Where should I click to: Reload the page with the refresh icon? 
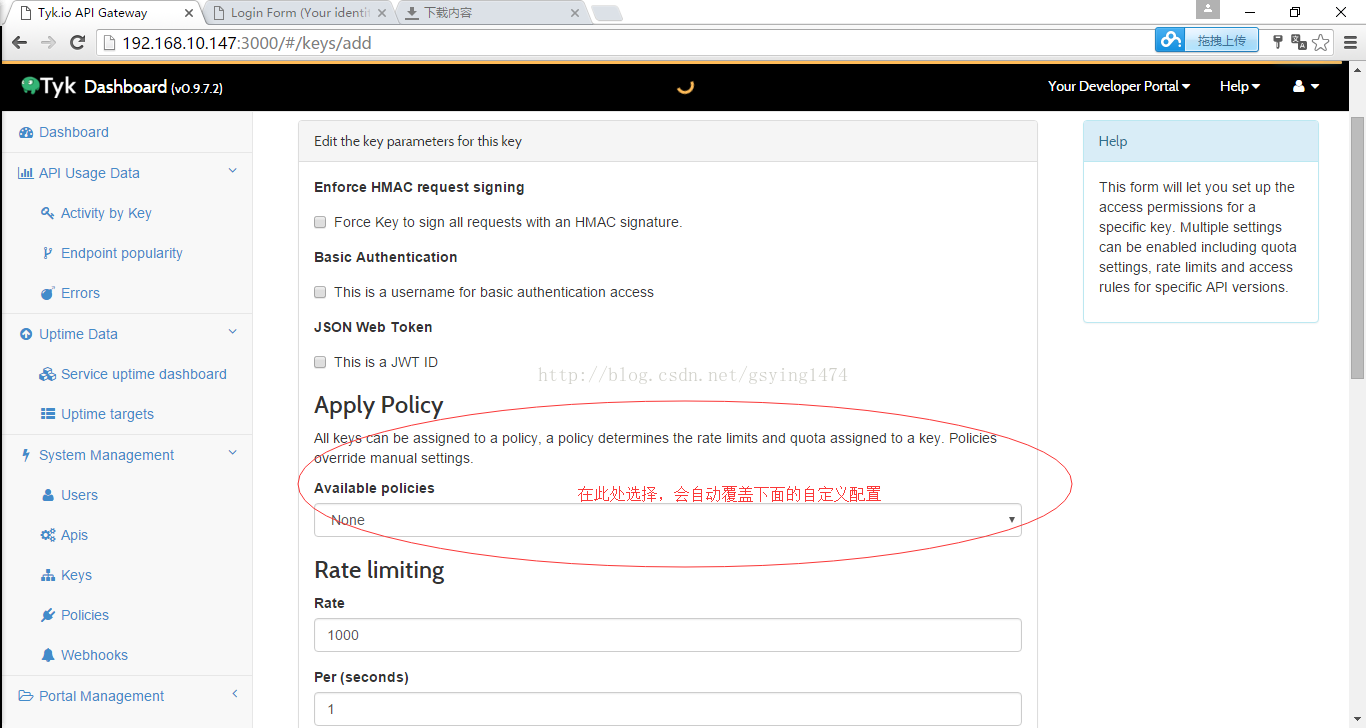(77, 42)
